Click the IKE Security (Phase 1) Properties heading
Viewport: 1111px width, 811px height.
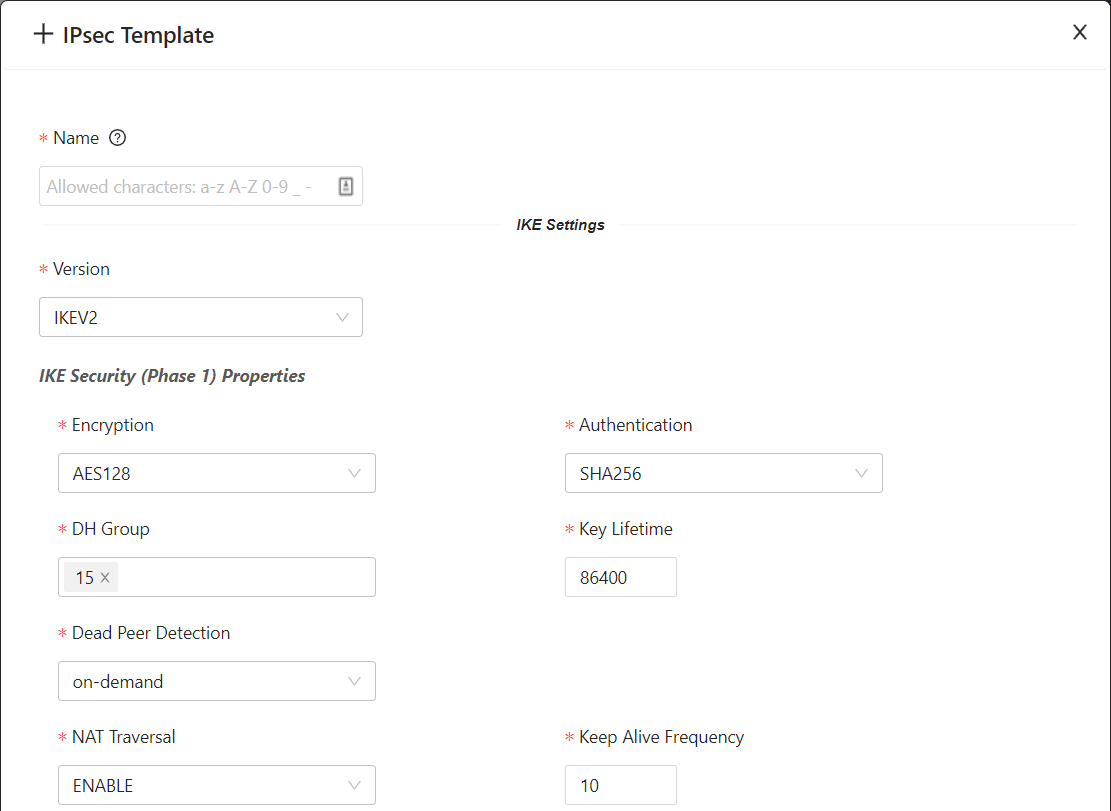pyautogui.click(x=172, y=375)
